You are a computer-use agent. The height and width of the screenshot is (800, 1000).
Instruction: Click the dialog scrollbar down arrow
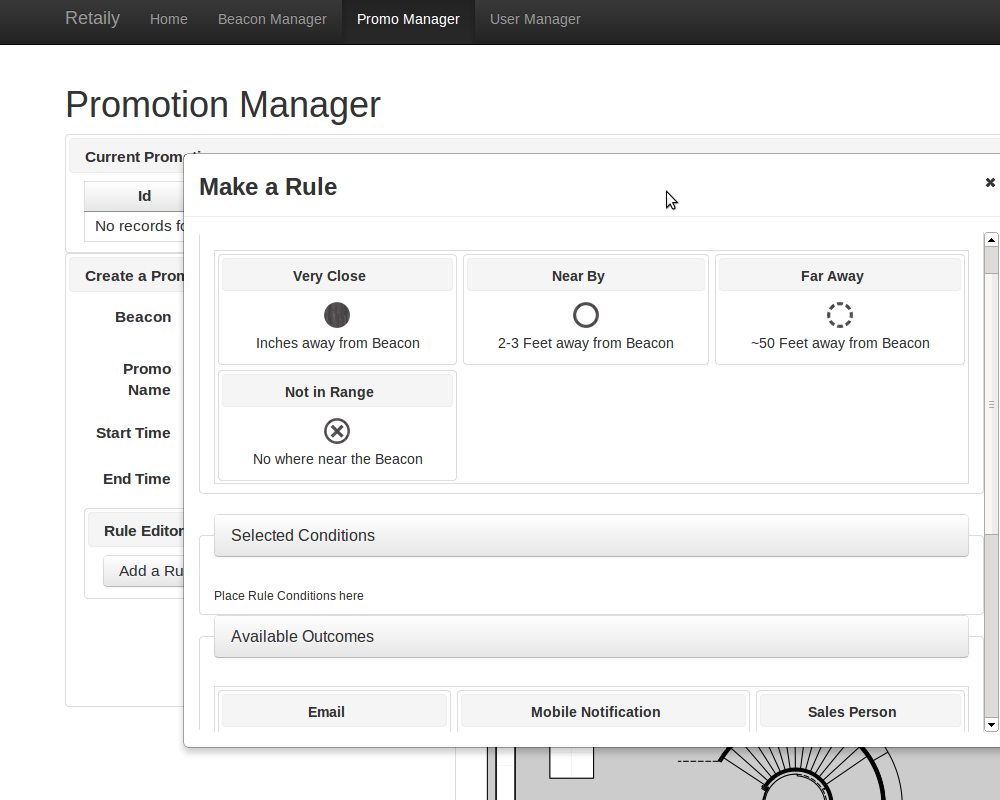991,725
